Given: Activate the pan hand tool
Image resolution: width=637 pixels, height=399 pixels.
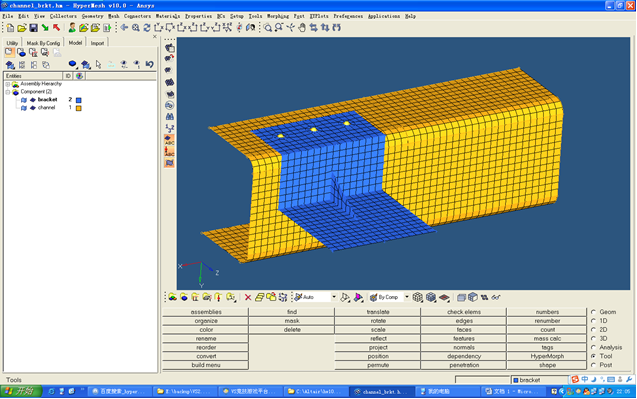Looking at the screenshot, I should [302, 28].
